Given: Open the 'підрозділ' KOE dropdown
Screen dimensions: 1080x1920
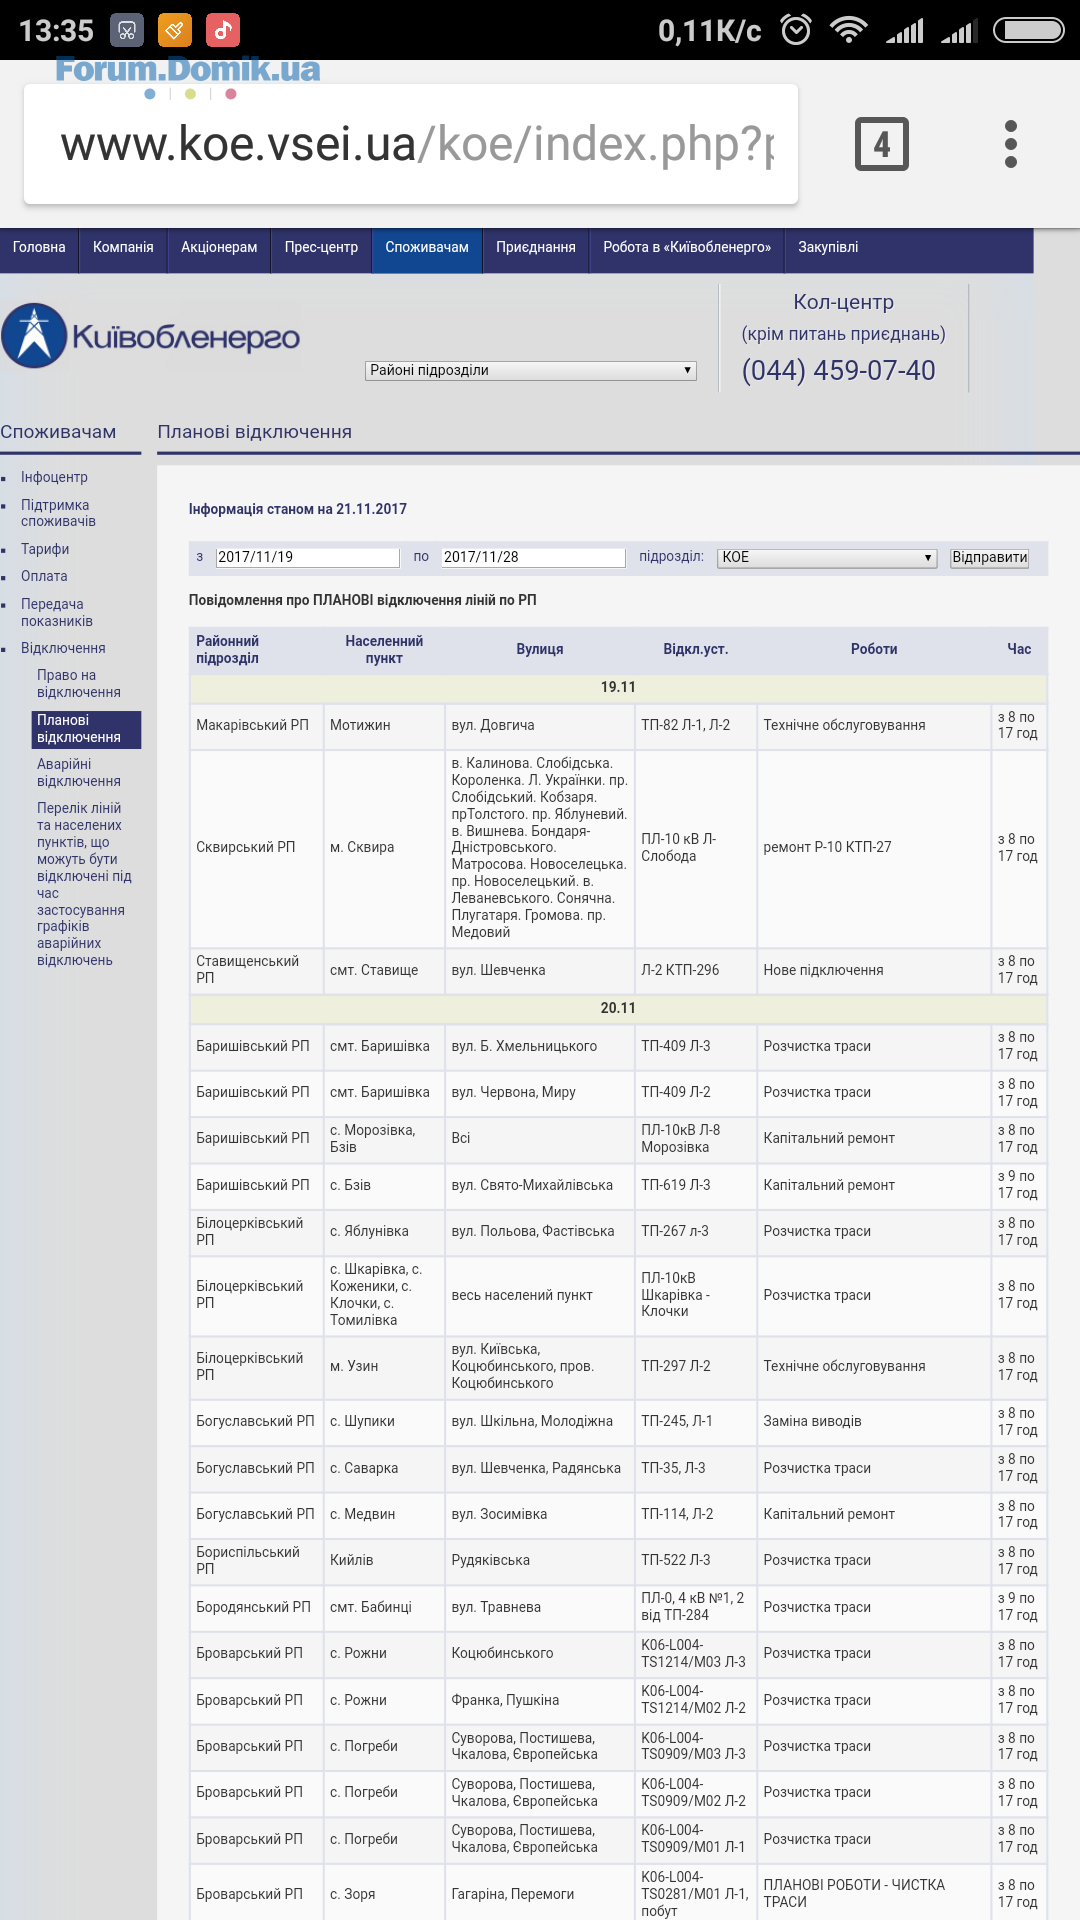Looking at the screenshot, I should (827, 557).
